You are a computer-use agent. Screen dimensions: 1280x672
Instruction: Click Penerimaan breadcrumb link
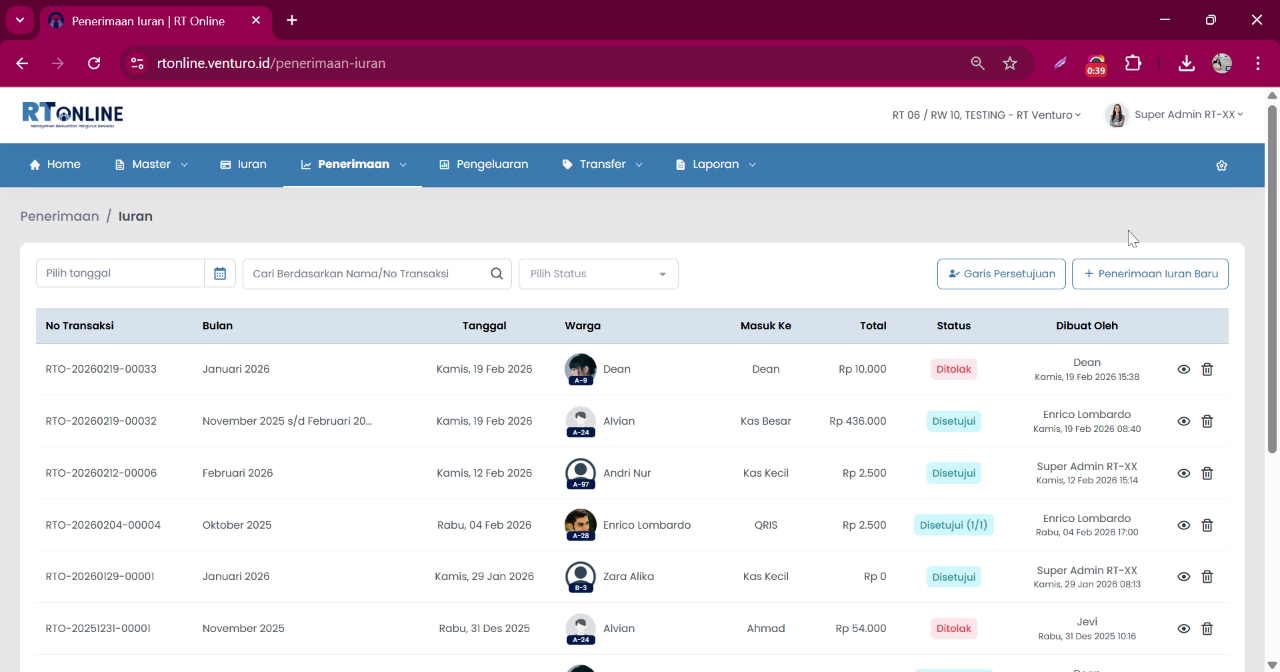[59, 216]
